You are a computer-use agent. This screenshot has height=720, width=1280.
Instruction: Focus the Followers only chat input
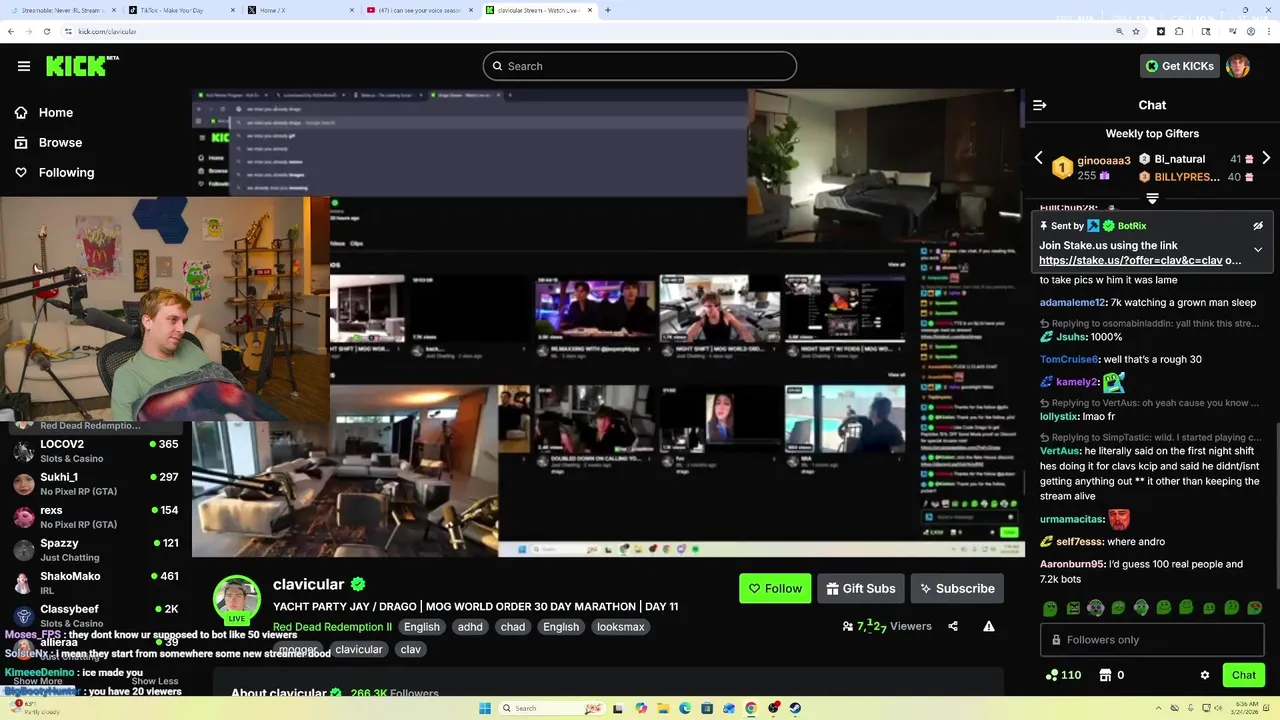[1152, 640]
